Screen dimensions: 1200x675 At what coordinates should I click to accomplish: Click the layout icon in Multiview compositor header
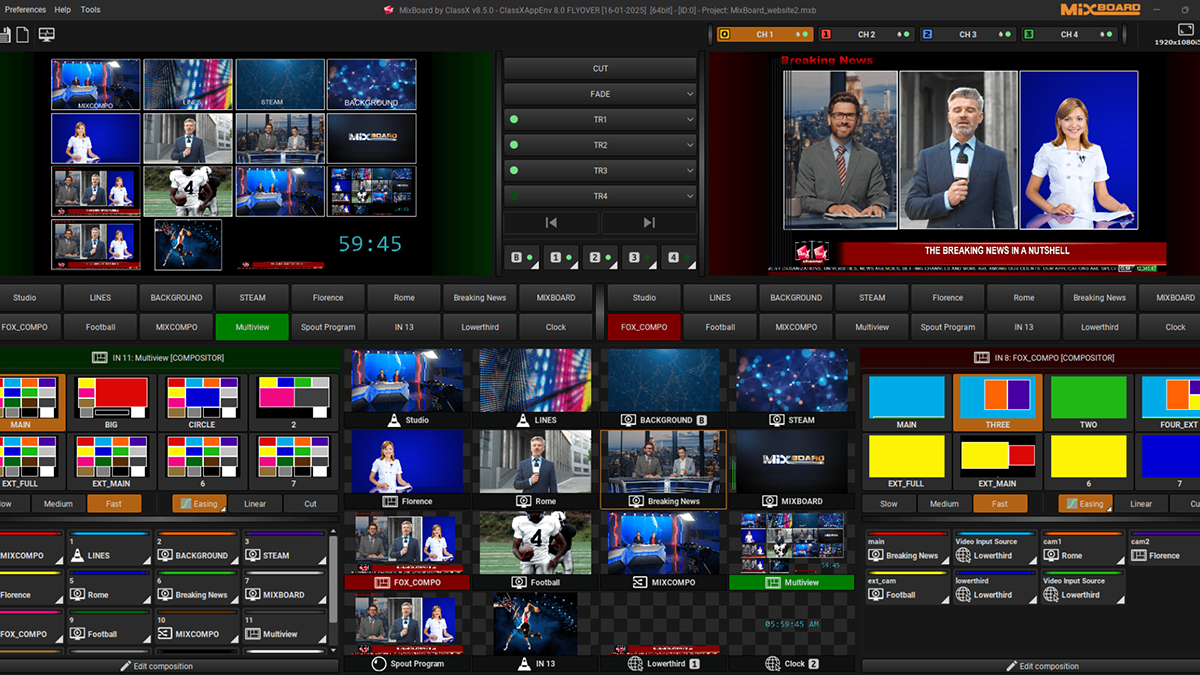[99, 357]
